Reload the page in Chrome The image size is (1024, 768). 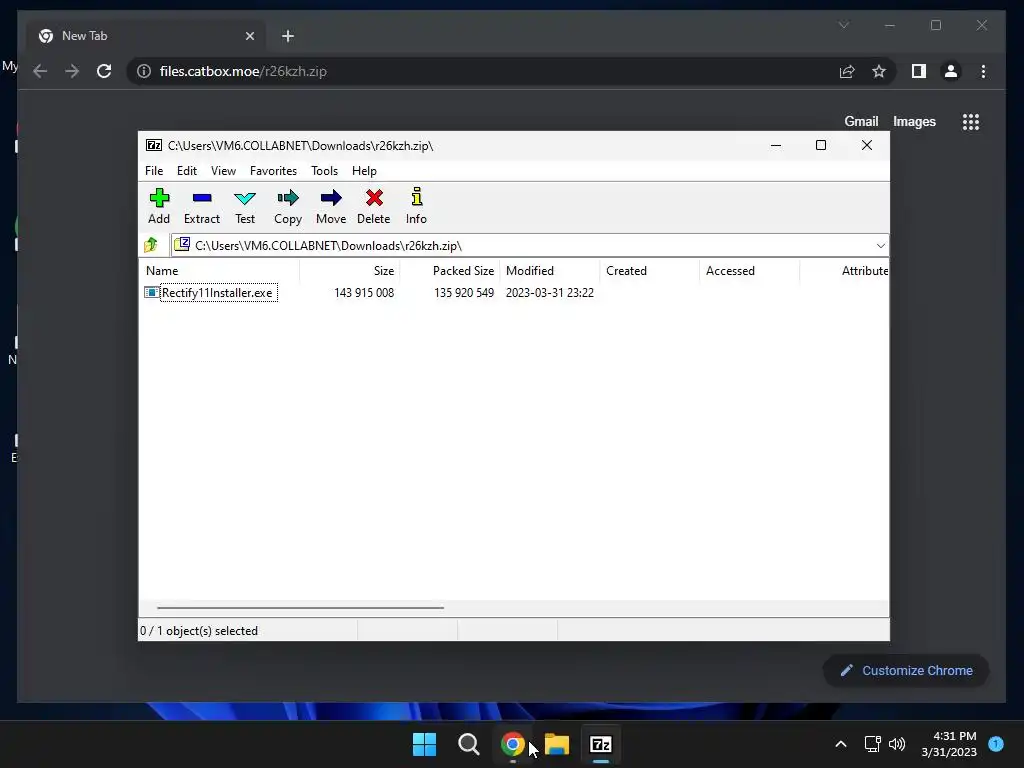tap(104, 71)
